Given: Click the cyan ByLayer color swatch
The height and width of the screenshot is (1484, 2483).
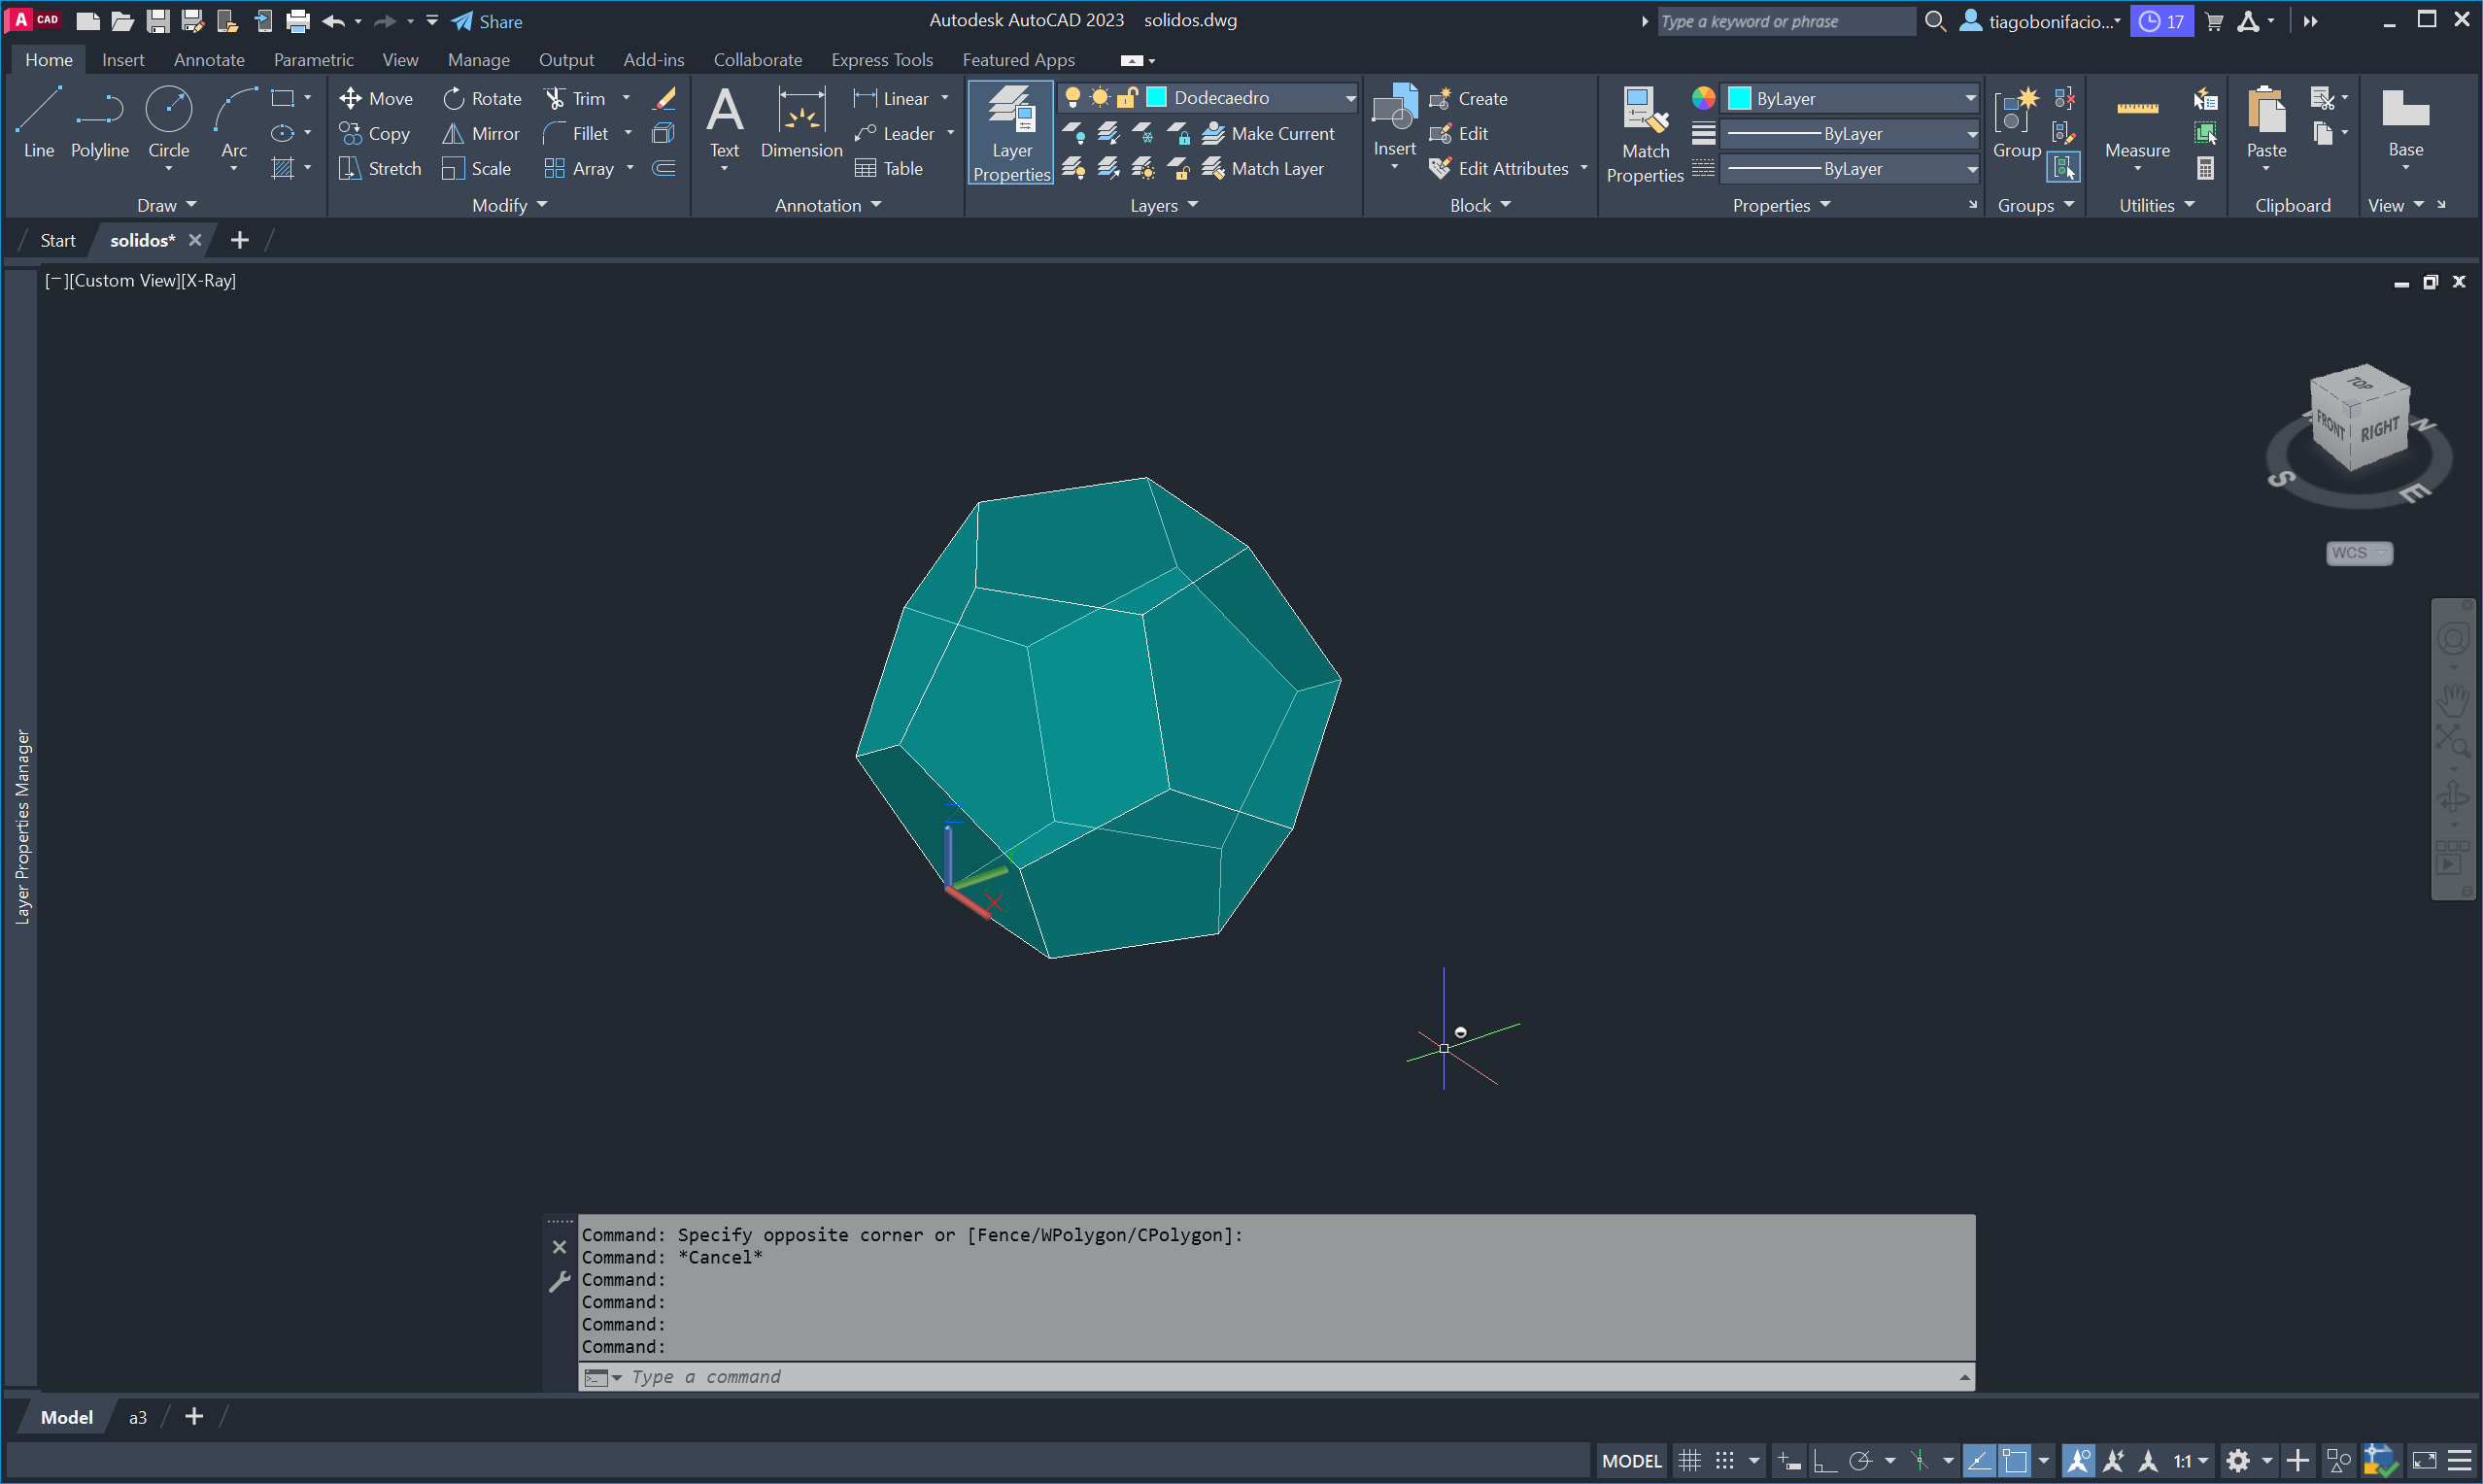Looking at the screenshot, I should pos(1740,98).
